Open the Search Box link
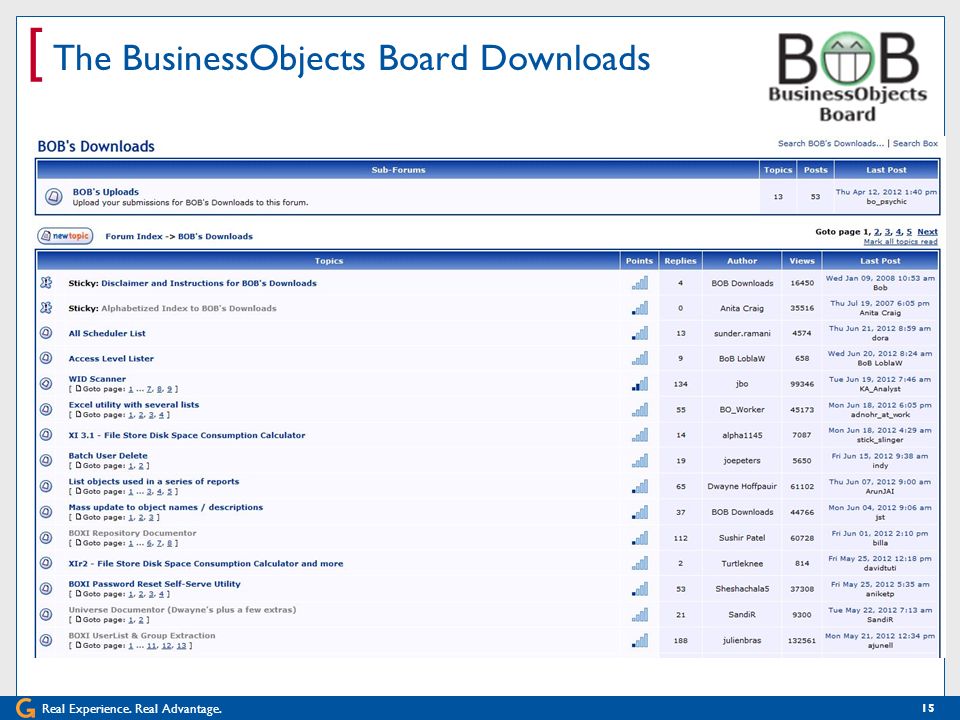Image resolution: width=960 pixels, height=720 pixels. click(915, 143)
